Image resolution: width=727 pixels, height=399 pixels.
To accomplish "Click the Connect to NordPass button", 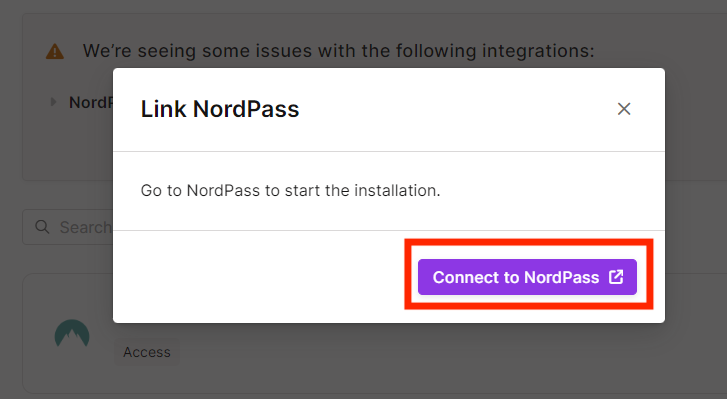I will click(x=527, y=277).
